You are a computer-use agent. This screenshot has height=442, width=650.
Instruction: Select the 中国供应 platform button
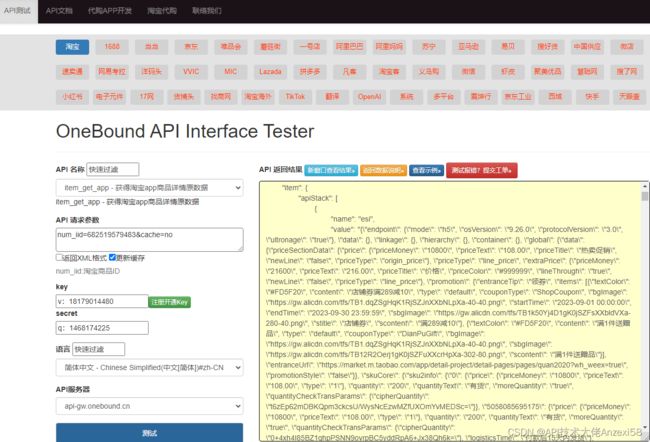[587, 47]
